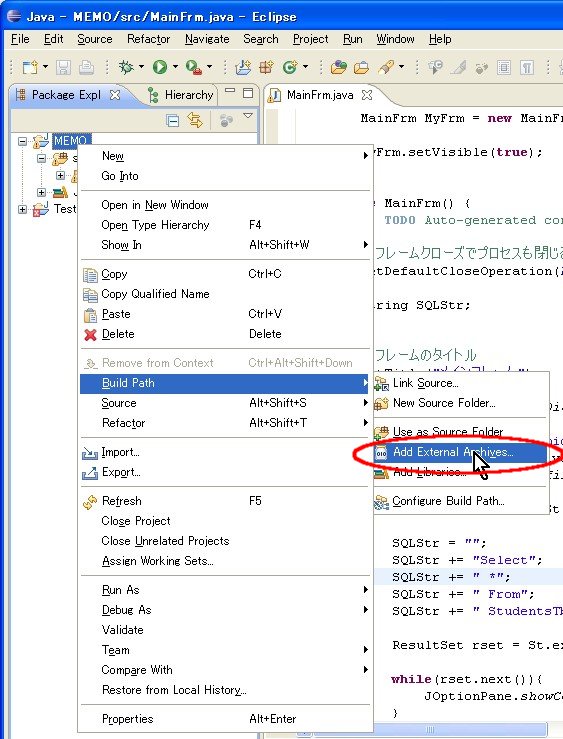The image size is (563, 739).
Task: Maximize the Package Explorer view
Action: [x=248, y=93]
